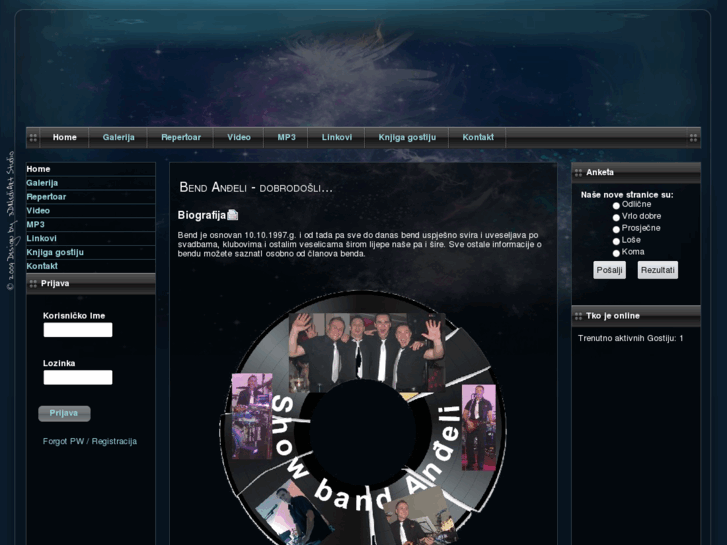Select the Odlične poll option
Viewport: 727px width, 545px height.
tap(616, 205)
